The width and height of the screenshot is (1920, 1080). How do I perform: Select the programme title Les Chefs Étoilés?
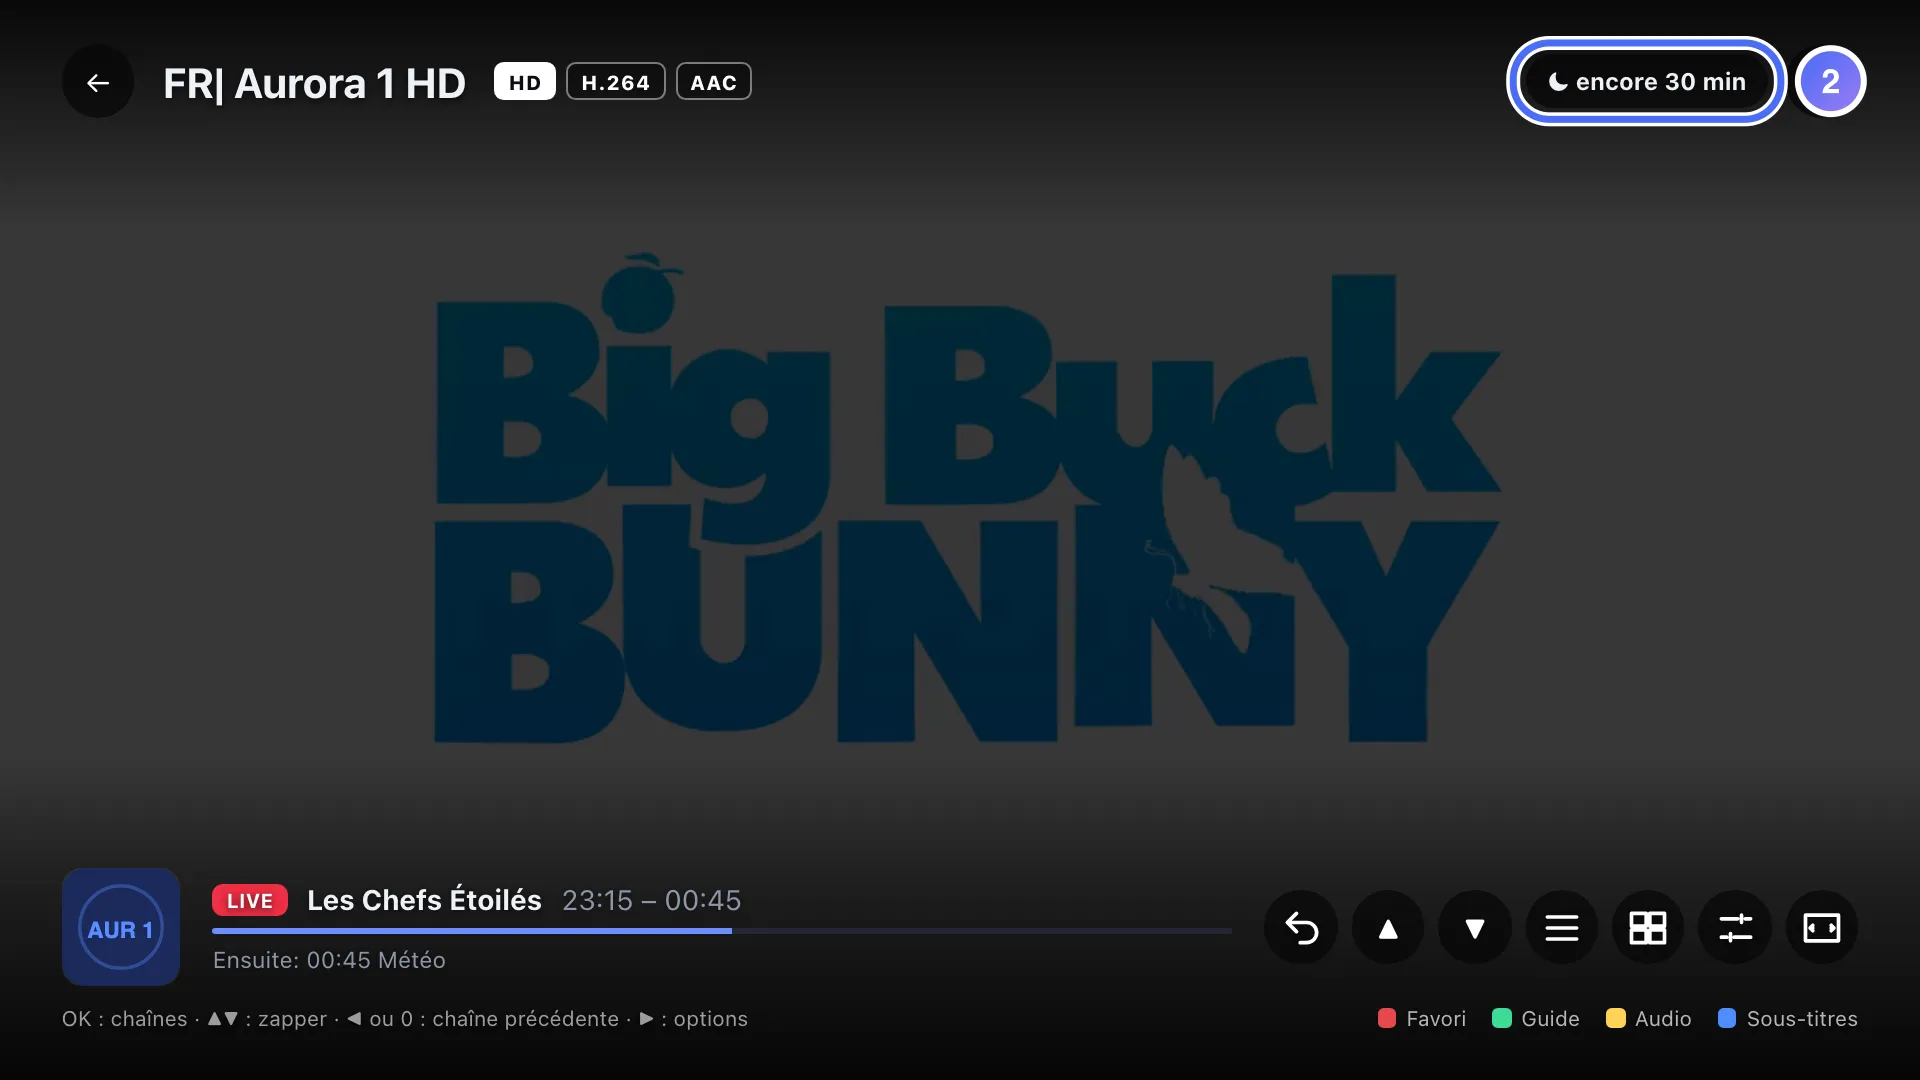(424, 900)
